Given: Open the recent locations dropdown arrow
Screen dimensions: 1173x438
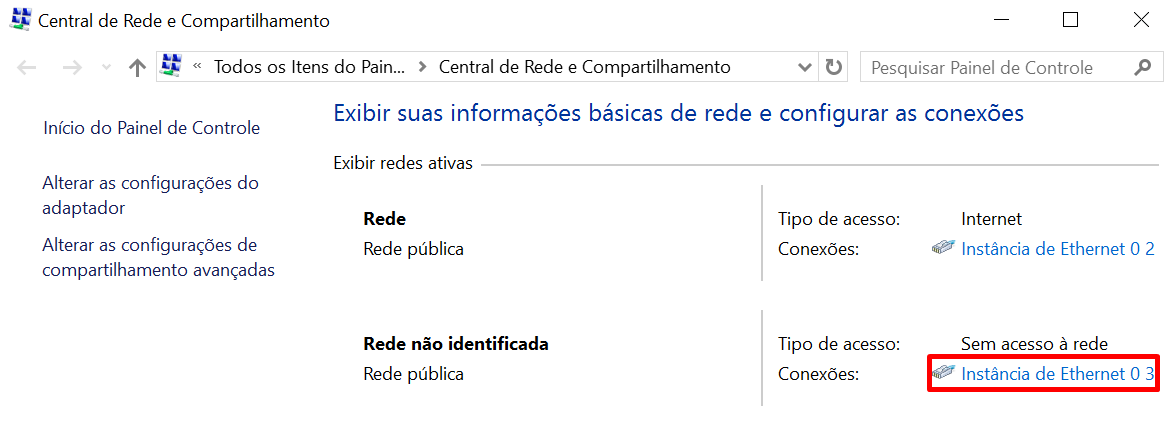Looking at the screenshot, I should [x=107, y=68].
